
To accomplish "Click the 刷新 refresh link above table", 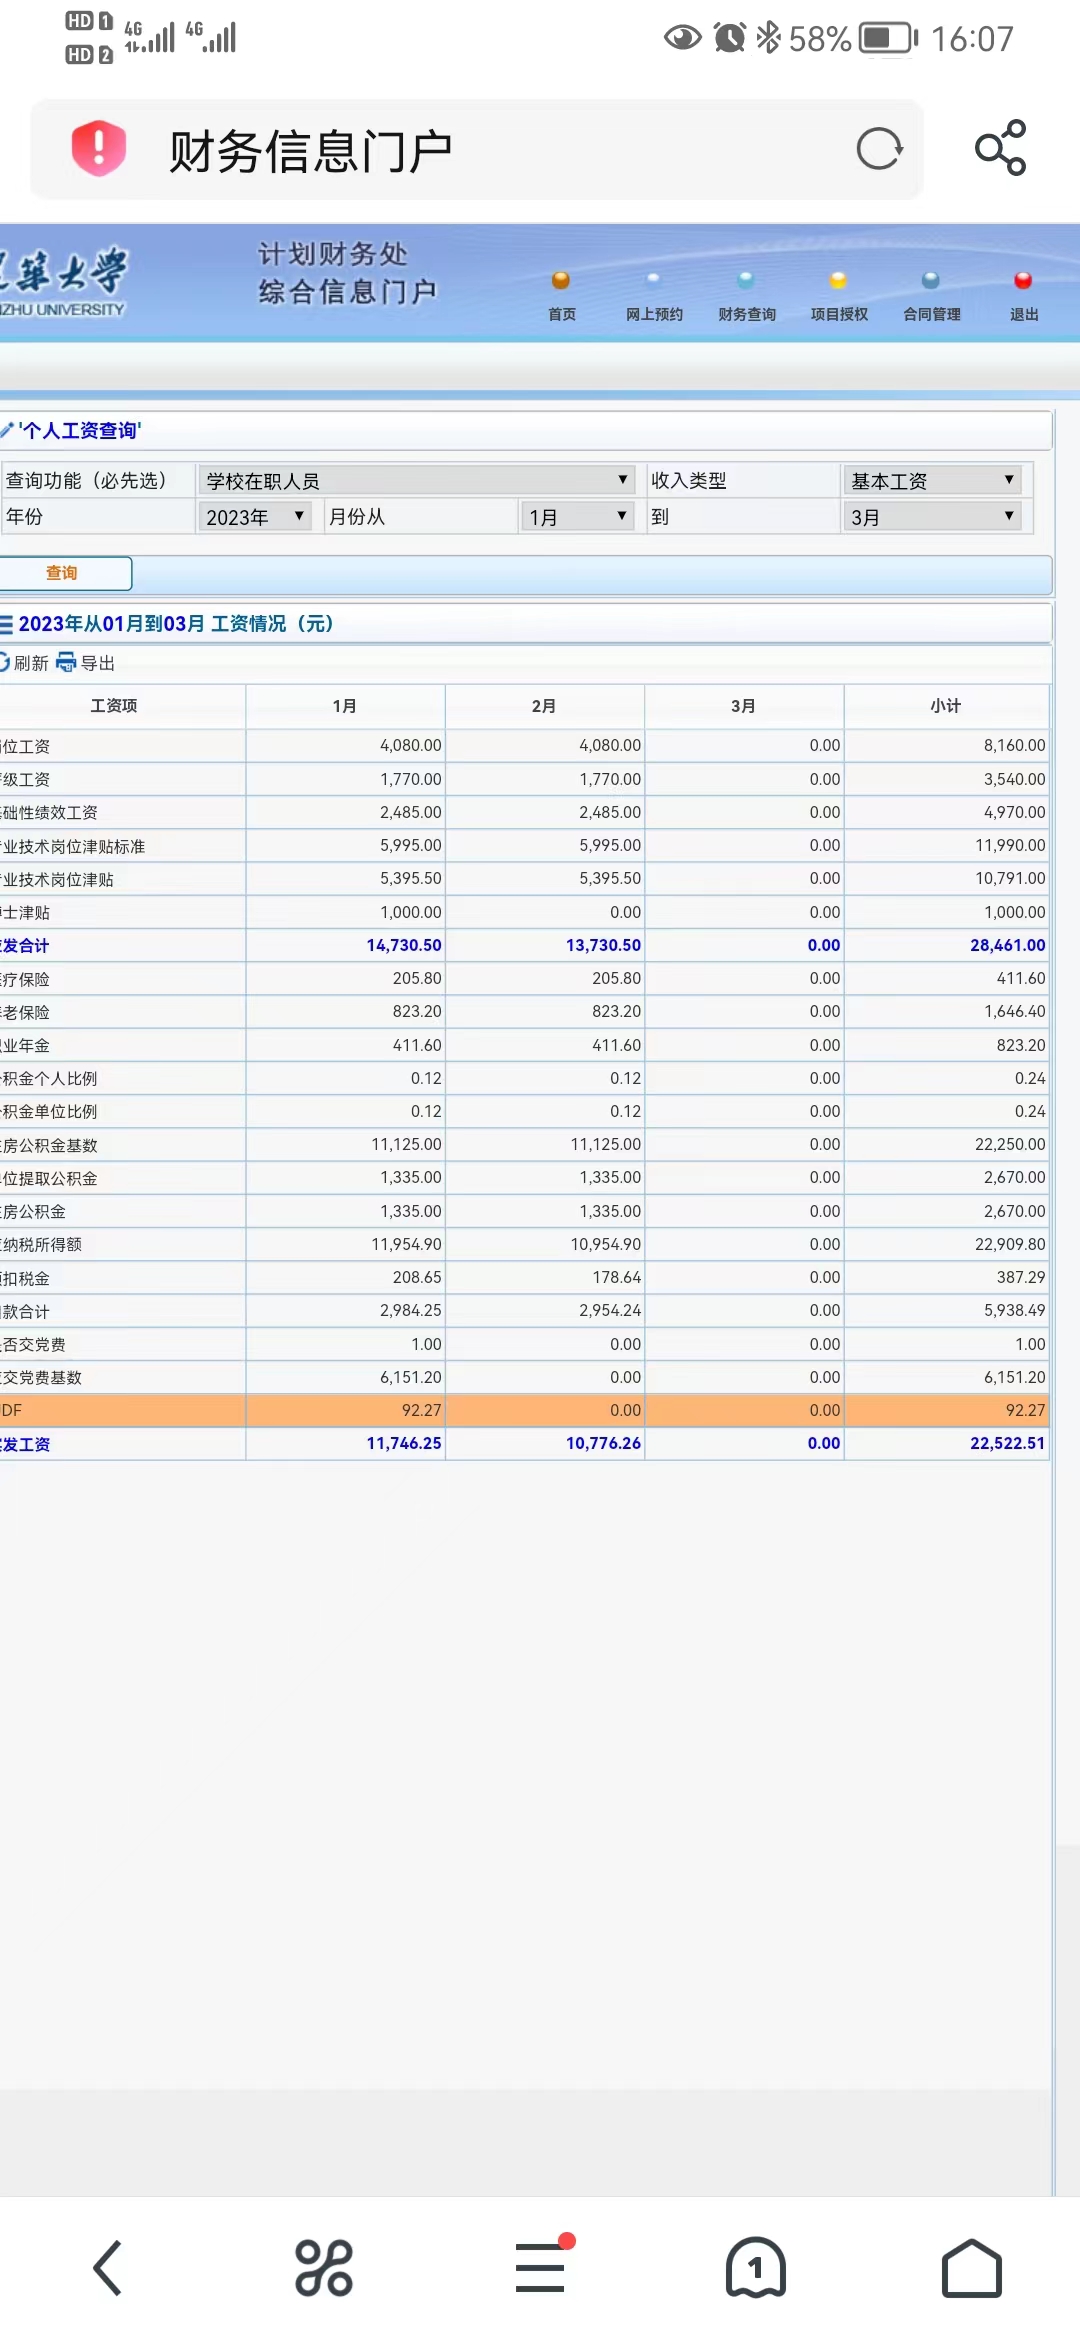I will 24,663.
